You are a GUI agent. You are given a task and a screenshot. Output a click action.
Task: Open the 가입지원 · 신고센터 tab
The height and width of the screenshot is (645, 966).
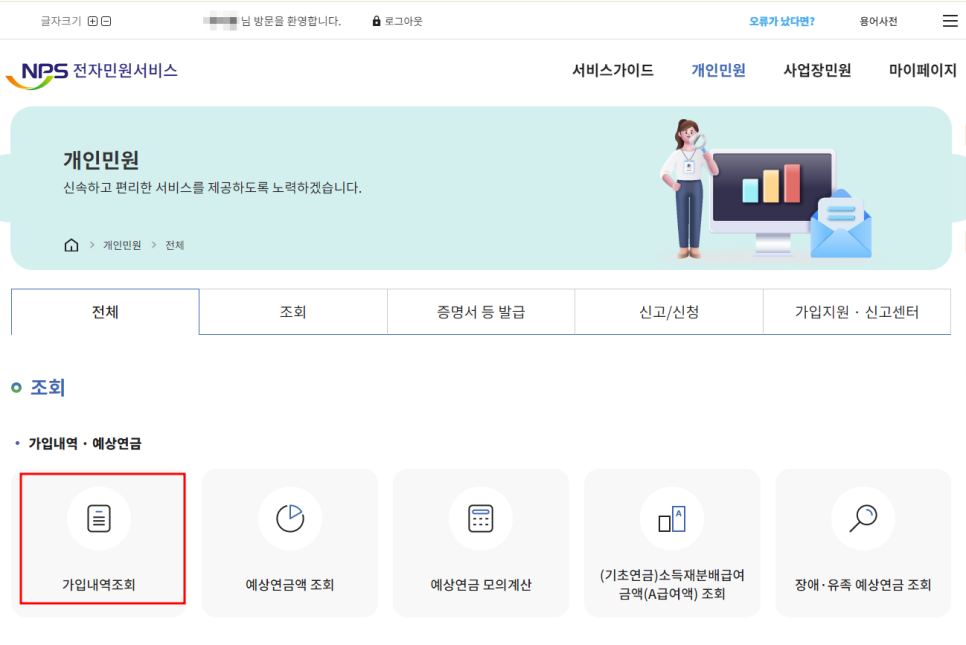point(857,311)
